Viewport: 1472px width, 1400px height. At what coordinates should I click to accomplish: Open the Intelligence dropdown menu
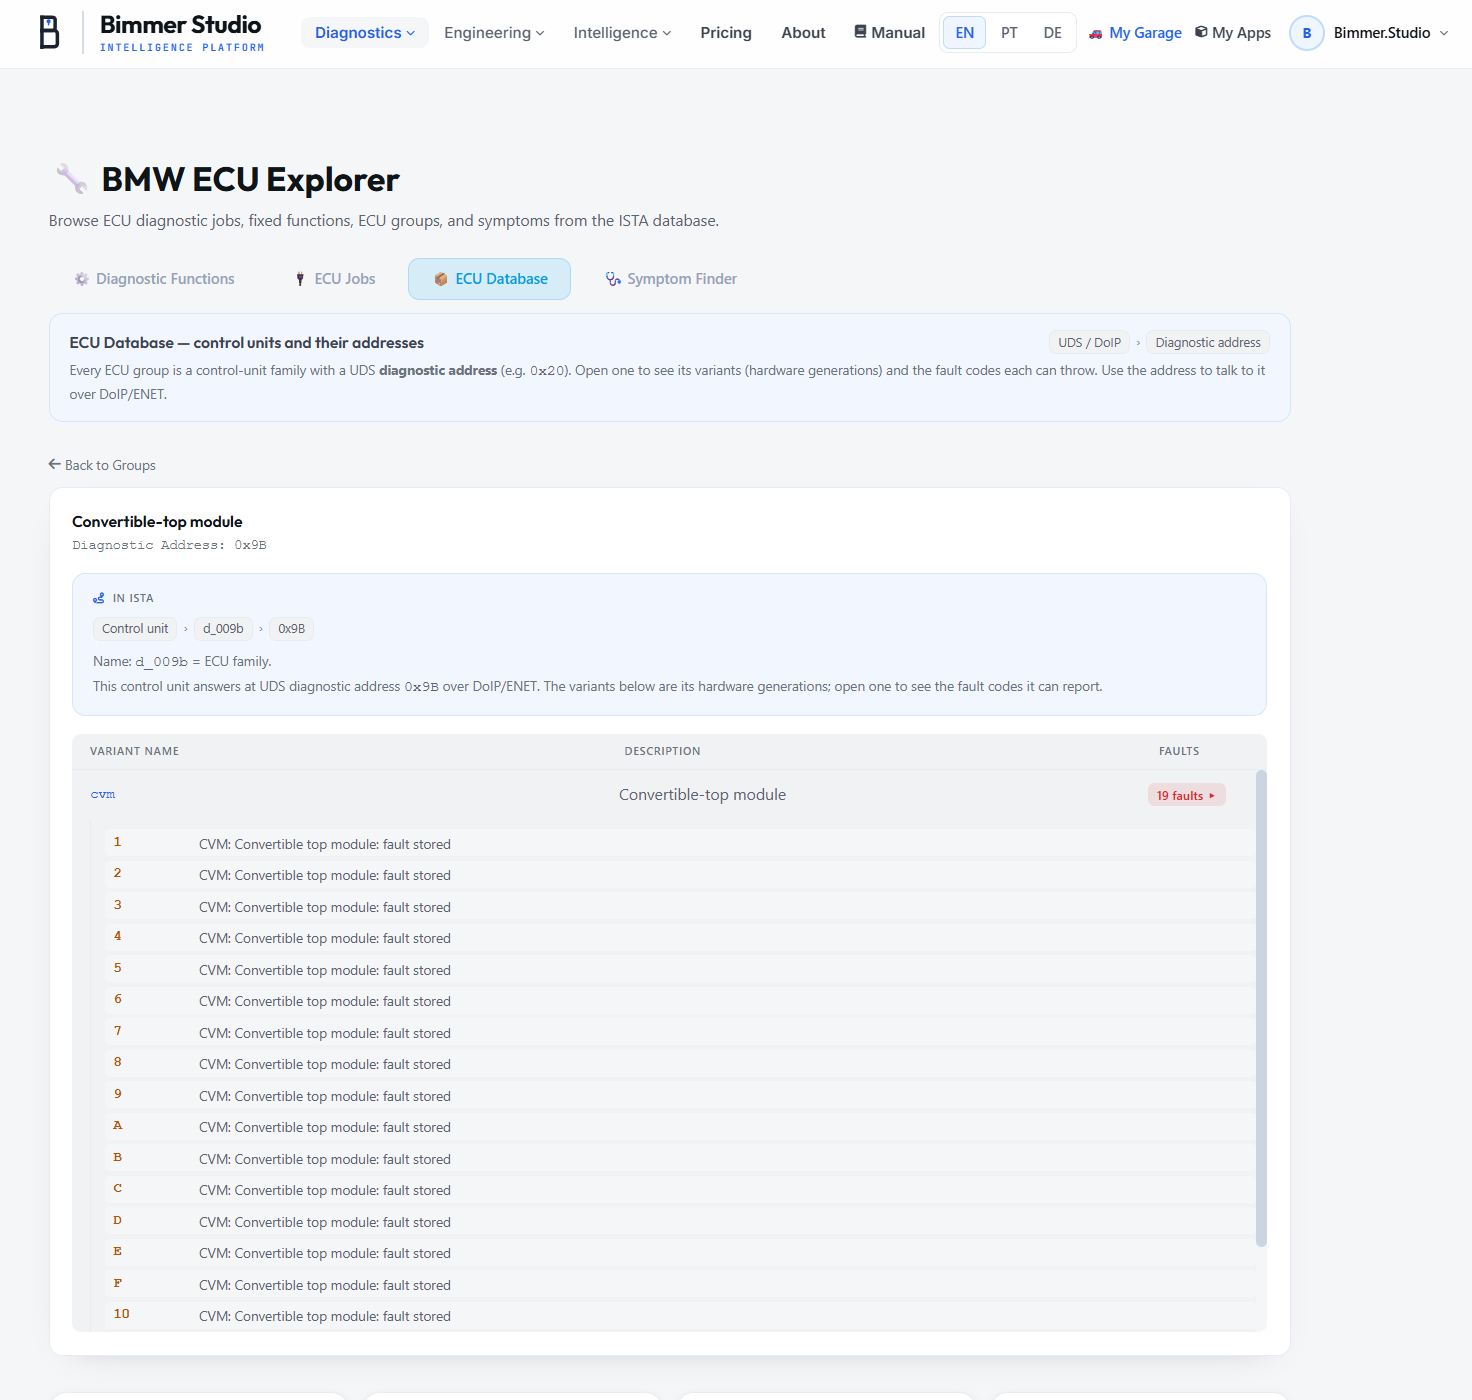click(x=622, y=33)
